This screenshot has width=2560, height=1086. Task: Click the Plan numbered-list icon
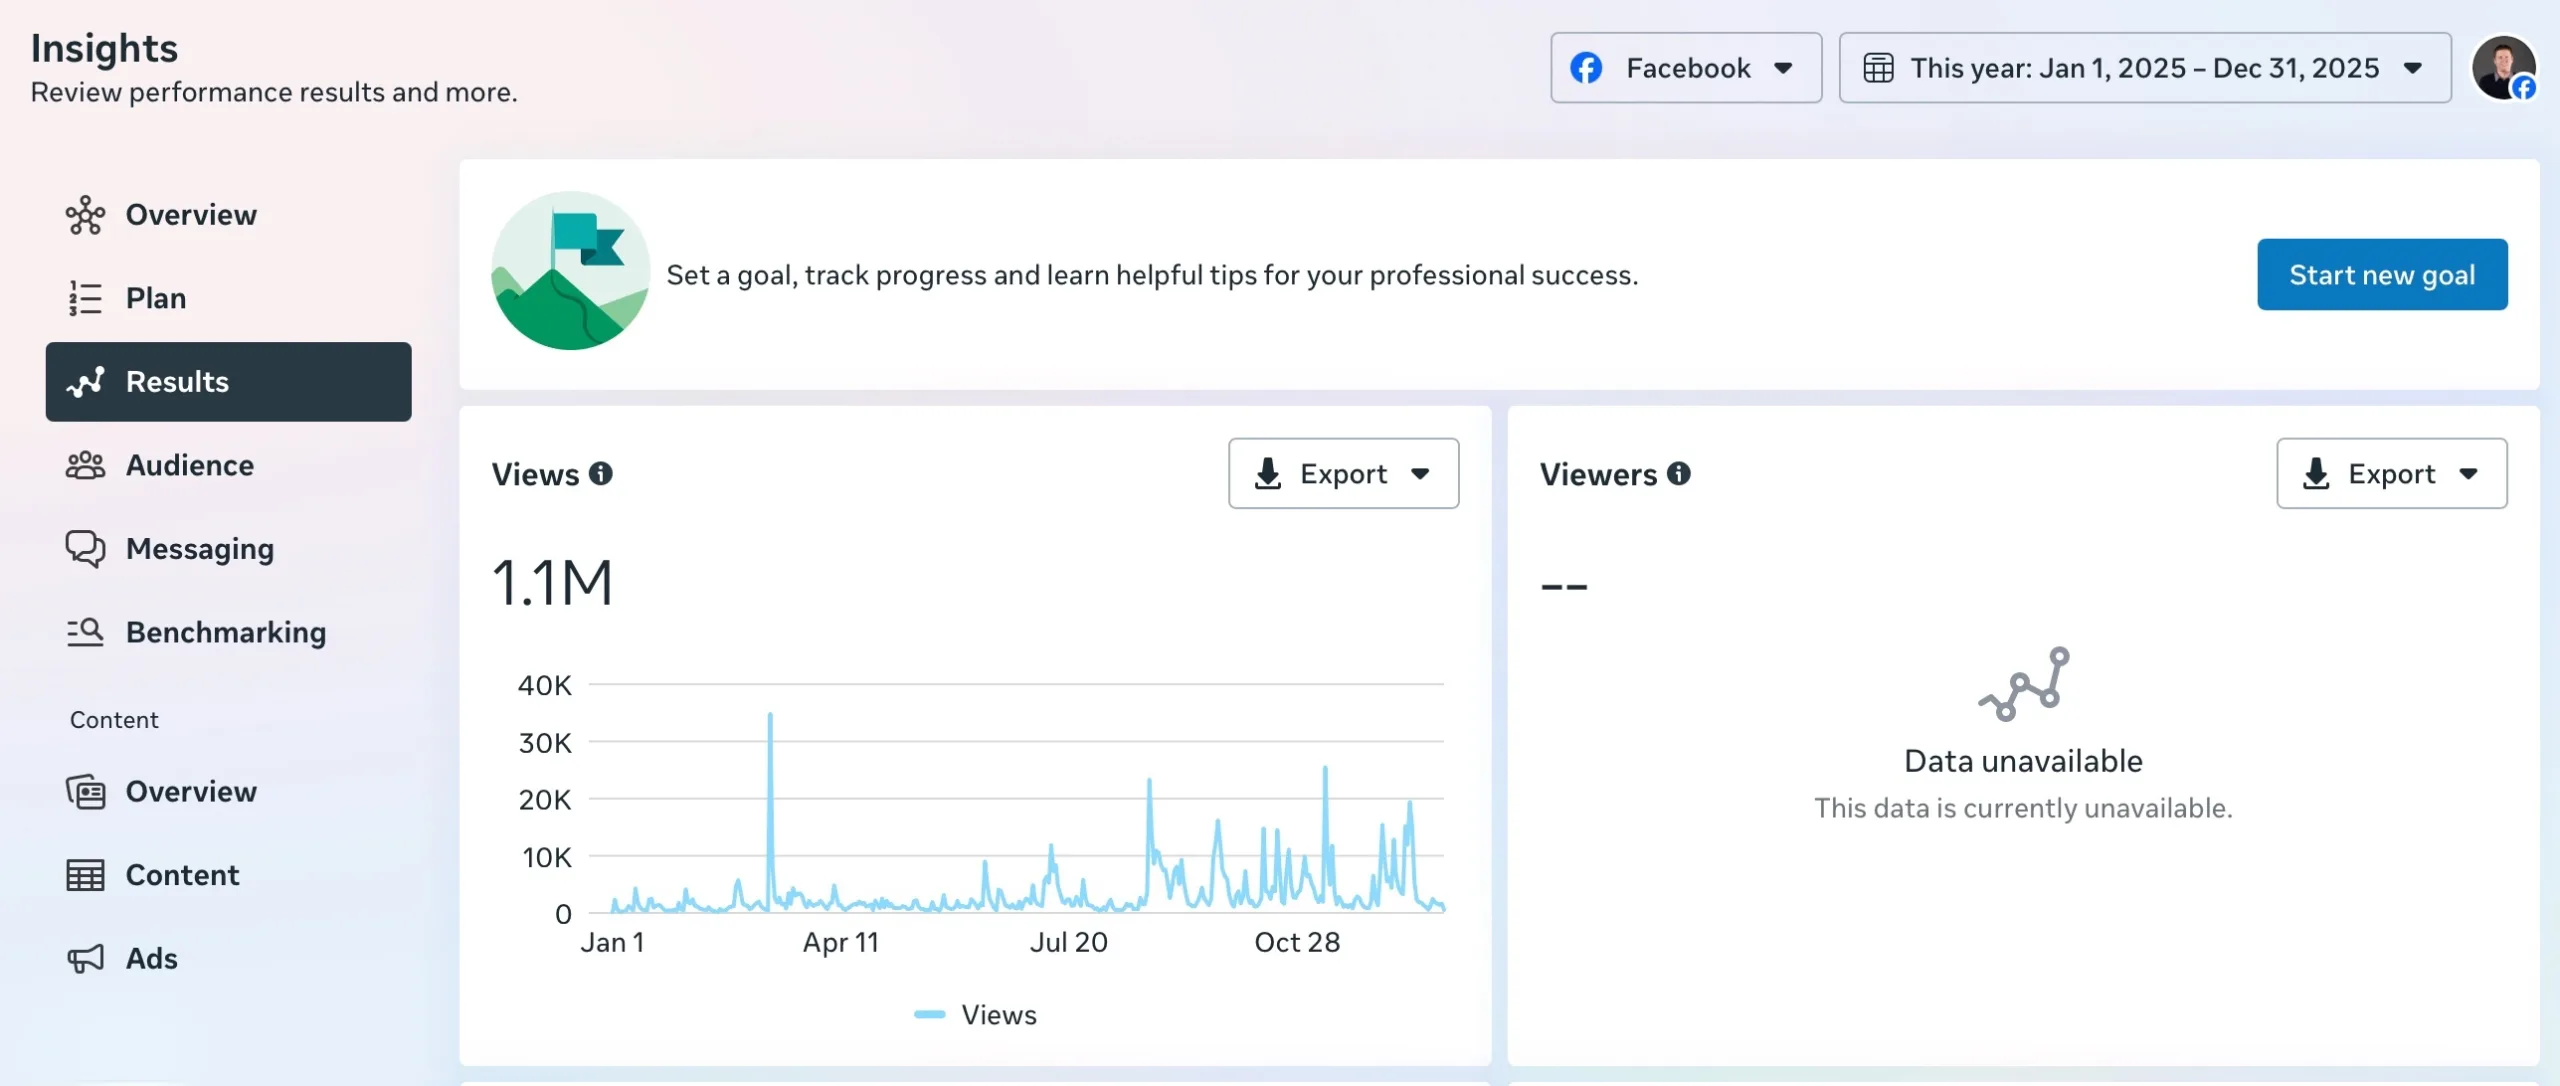(x=85, y=298)
